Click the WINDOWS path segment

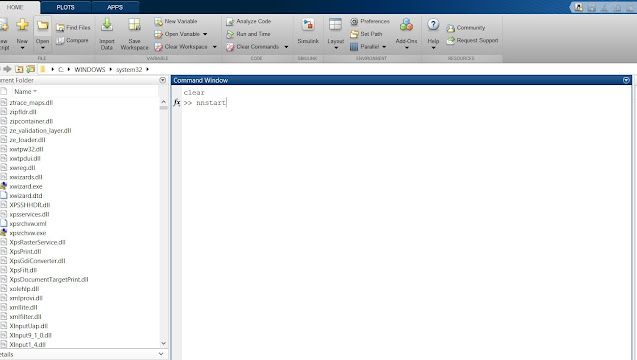click(x=90, y=69)
